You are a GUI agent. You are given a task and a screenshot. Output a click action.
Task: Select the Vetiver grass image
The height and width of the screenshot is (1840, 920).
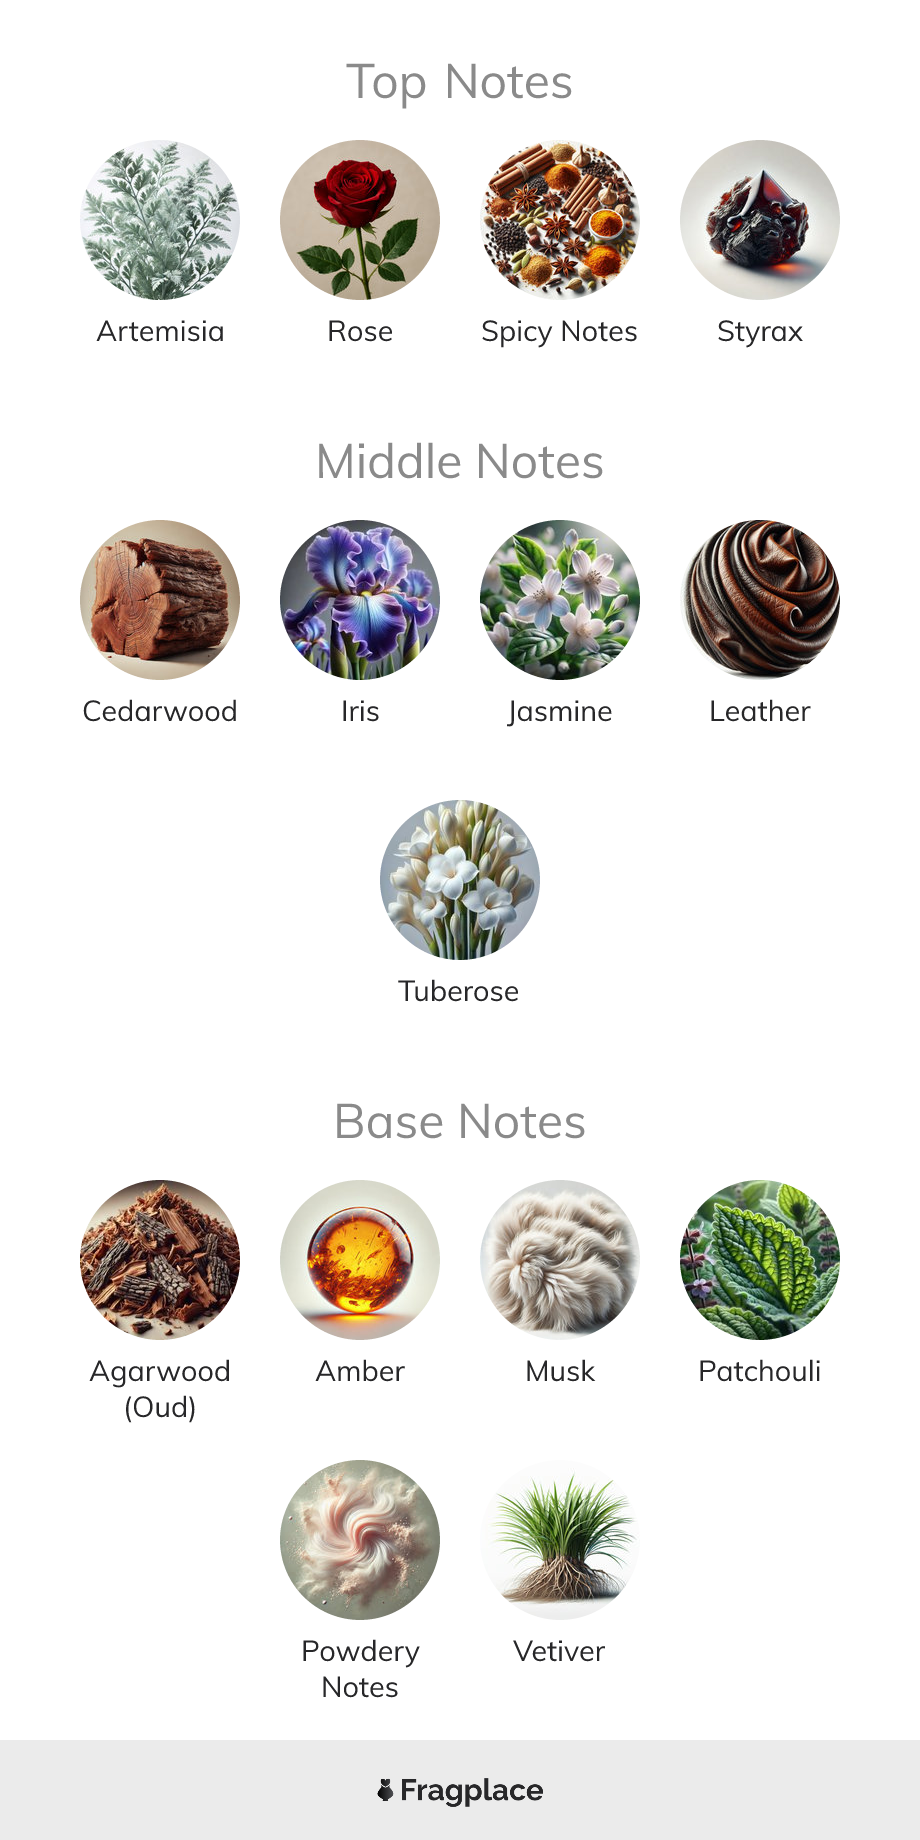[560, 1540]
